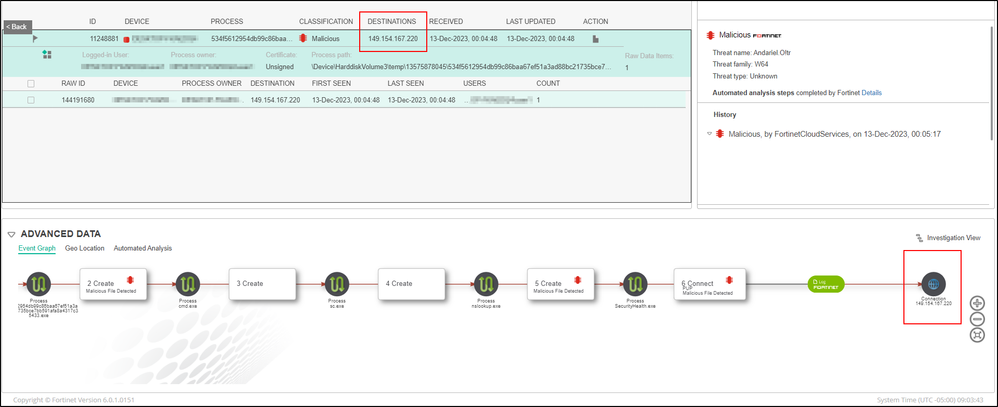Click the Back button
This screenshot has width=998, height=407.
(17, 27)
